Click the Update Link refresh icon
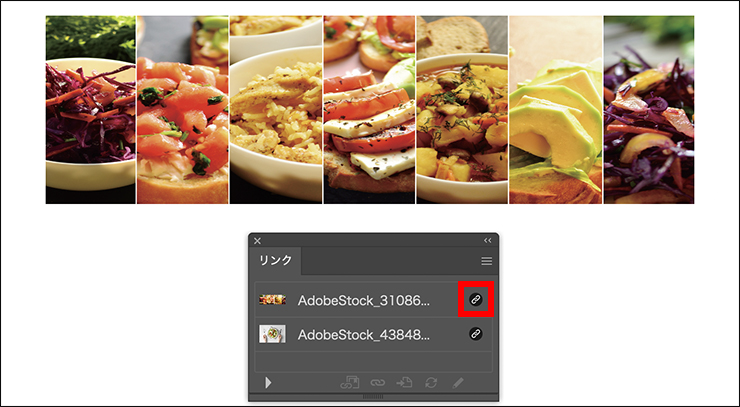This screenshot has width=740, height=407. (x=431, y=382)
